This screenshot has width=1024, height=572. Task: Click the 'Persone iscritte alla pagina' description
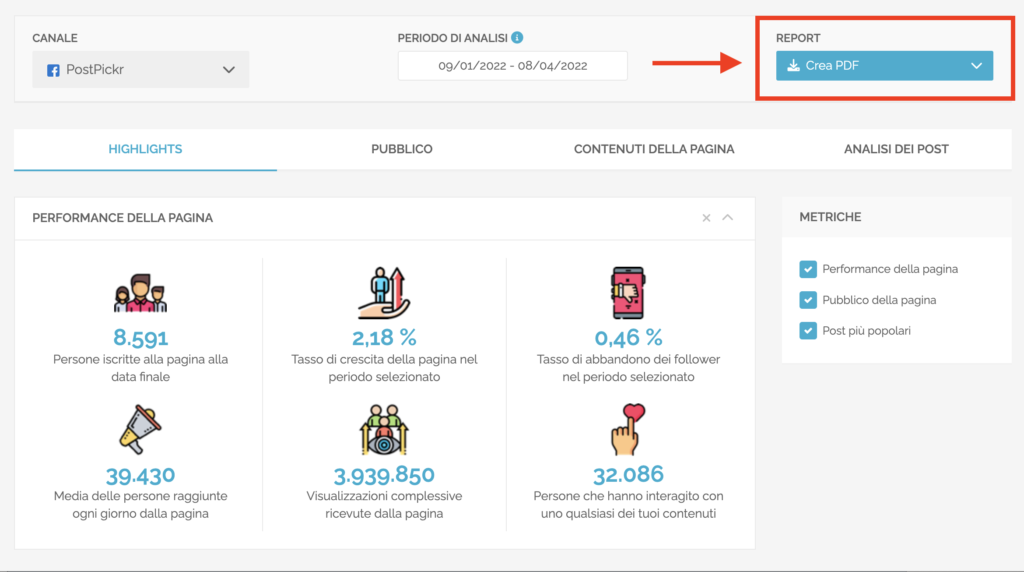tap(140, 368)
